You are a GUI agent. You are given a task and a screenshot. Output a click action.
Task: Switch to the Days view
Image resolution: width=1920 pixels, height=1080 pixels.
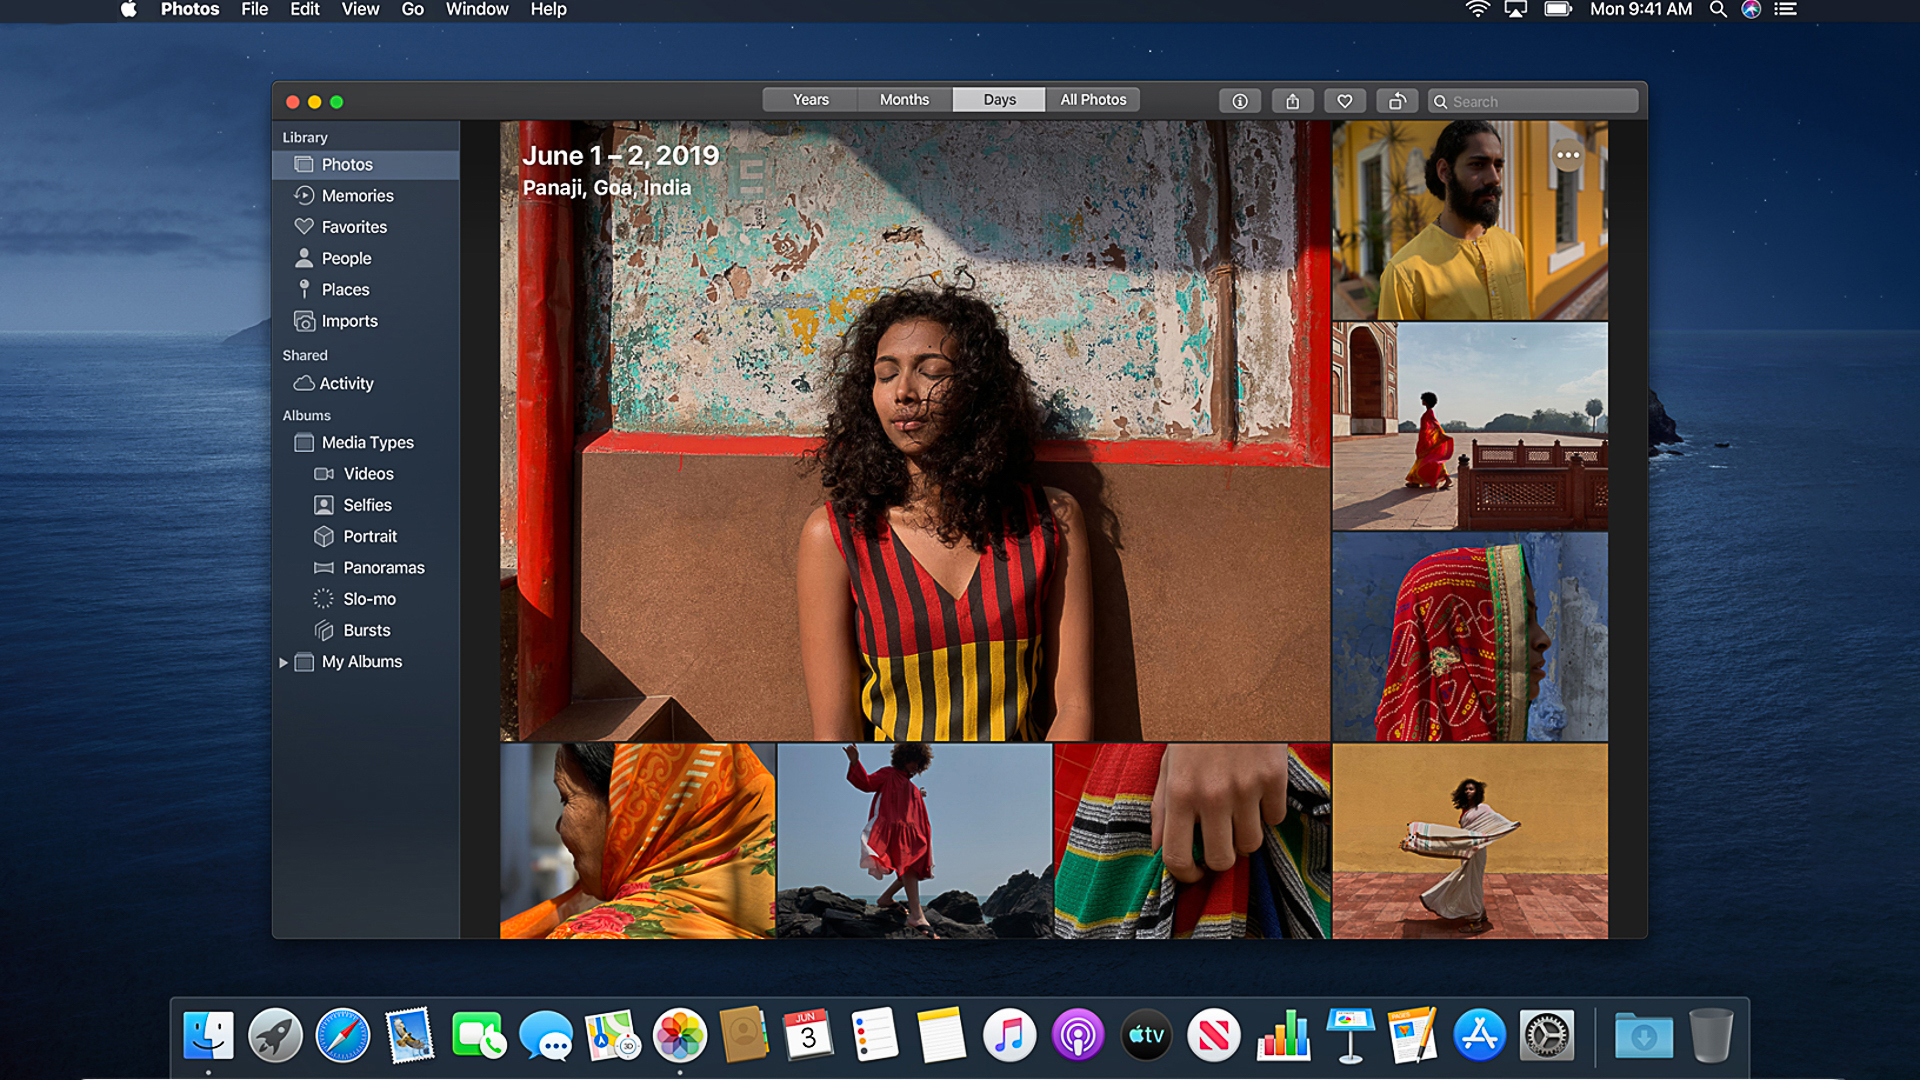pos(999,100)
